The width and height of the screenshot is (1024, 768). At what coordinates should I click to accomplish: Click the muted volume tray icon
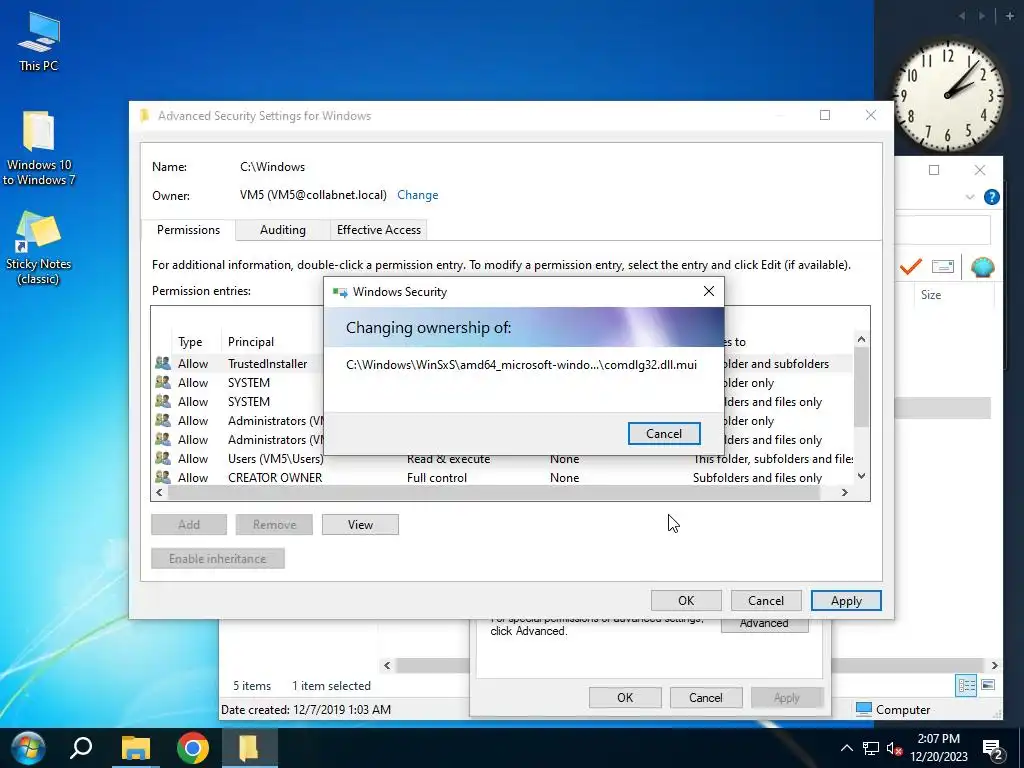[x=895, y=748]
